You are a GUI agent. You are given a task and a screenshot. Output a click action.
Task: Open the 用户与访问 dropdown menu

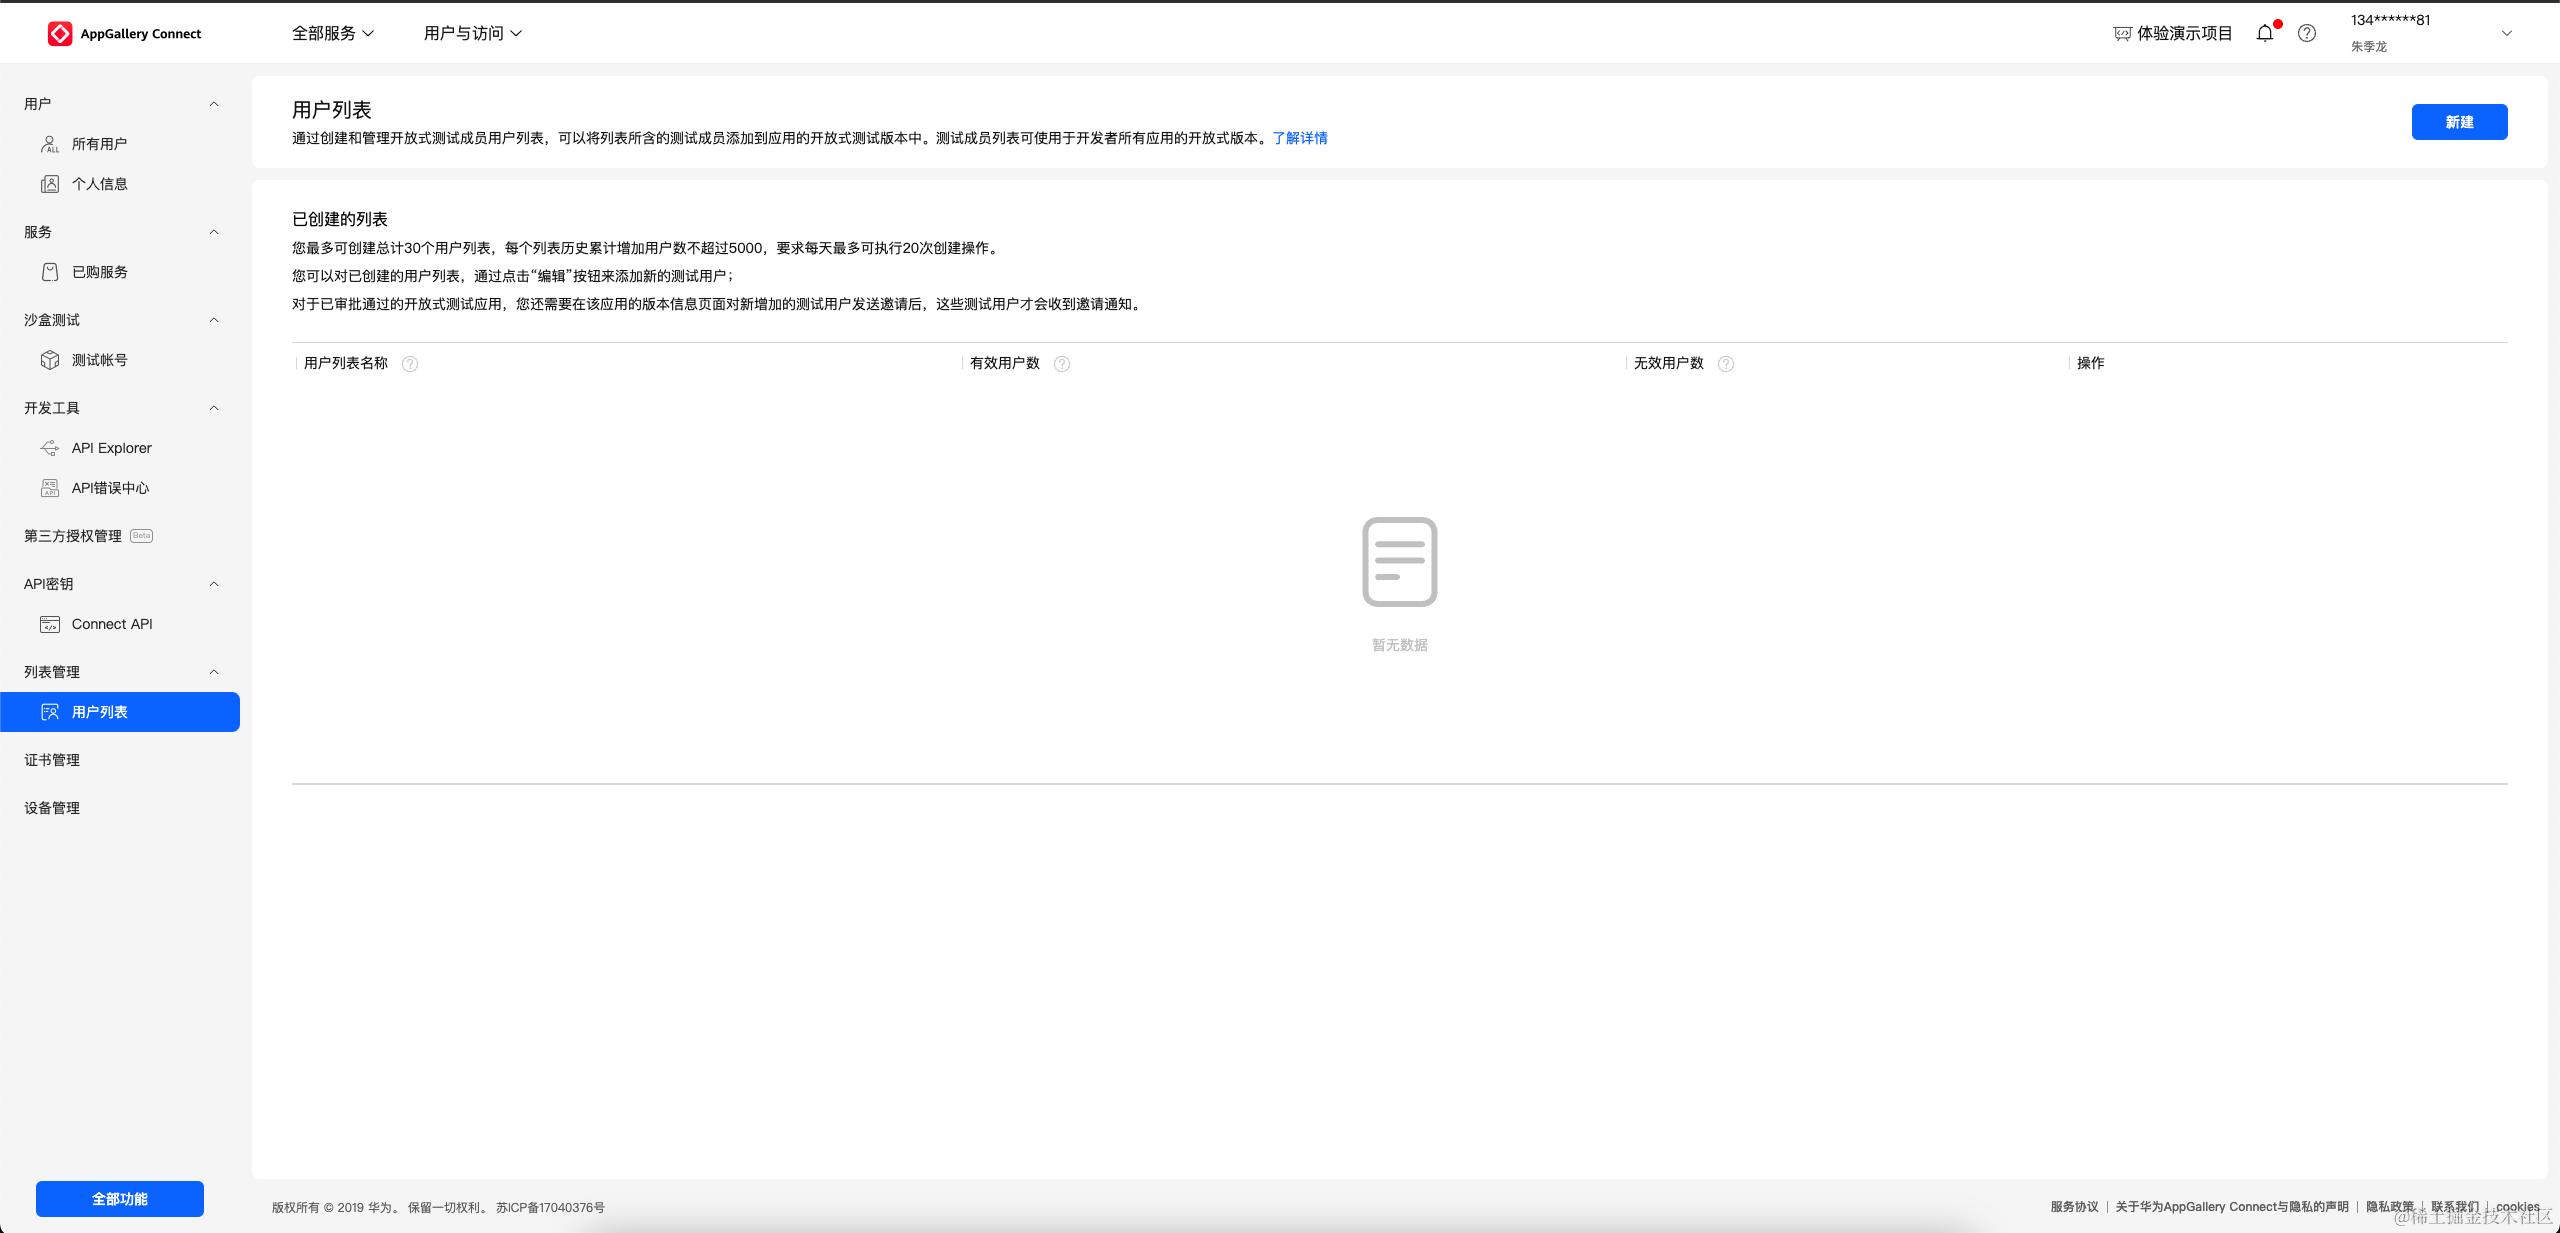pos(472,33)
